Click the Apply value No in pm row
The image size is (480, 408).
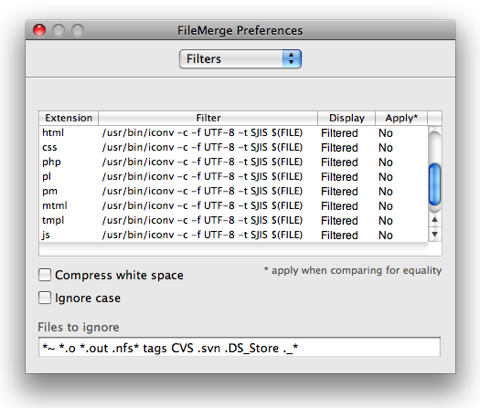pyautogui.click(x=385, y=192)
